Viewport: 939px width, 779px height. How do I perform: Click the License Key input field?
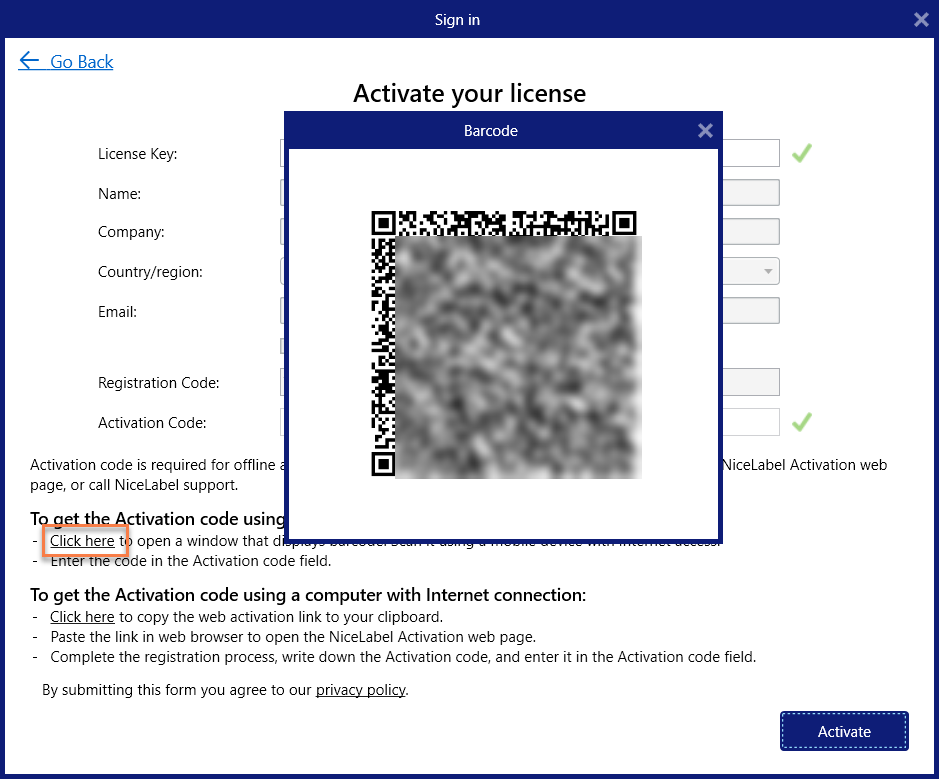[750, 152]
